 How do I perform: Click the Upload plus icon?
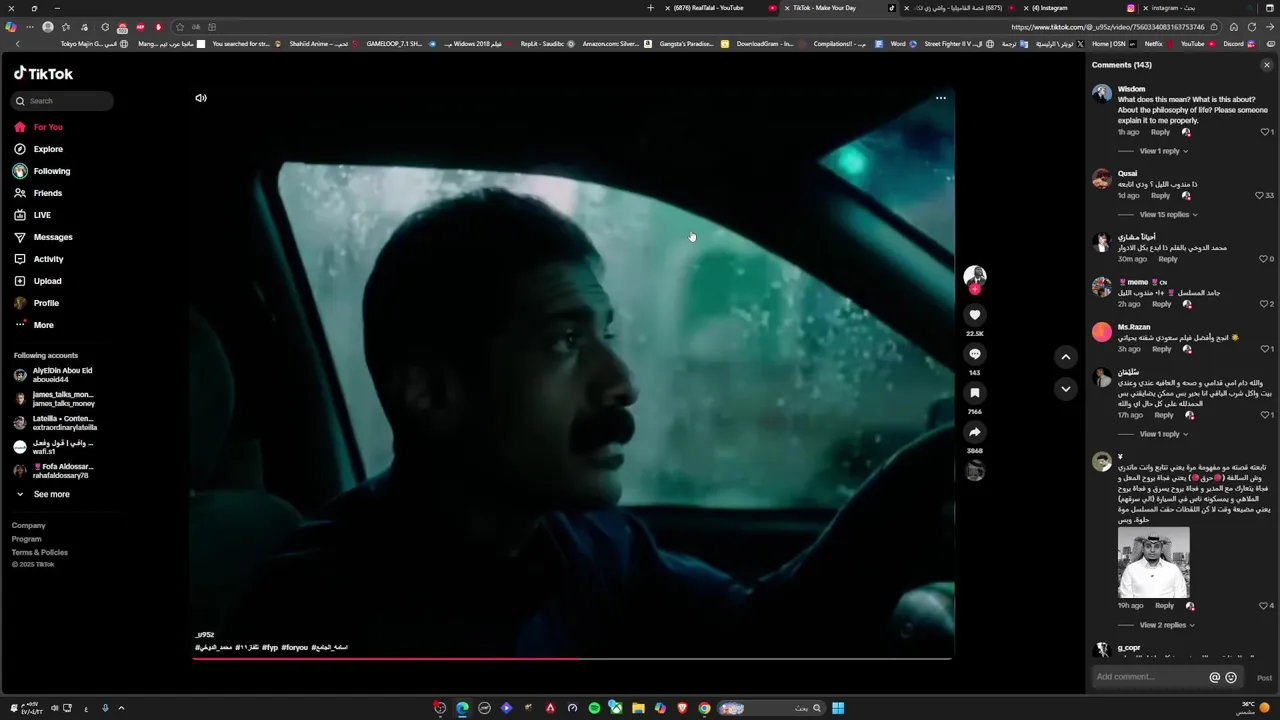20,281
